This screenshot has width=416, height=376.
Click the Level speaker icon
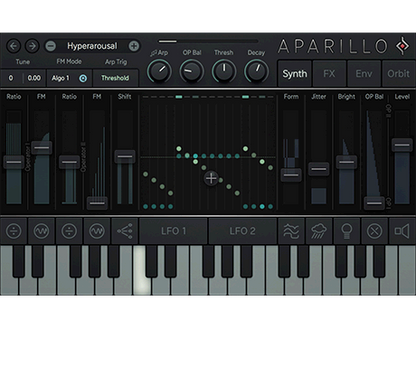[x=402, y=231]
